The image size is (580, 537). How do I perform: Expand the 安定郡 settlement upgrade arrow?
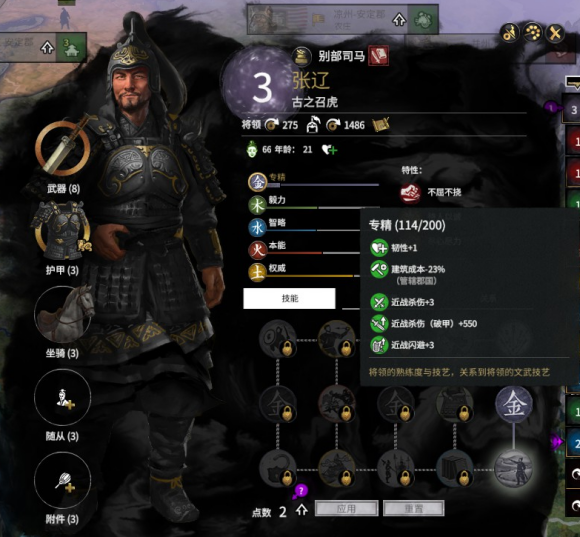click(47, 47)
